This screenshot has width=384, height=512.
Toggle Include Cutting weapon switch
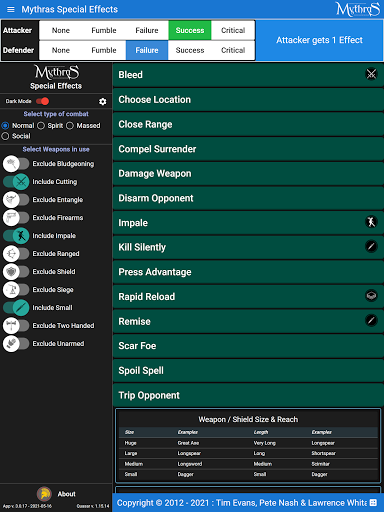(16, 182)
